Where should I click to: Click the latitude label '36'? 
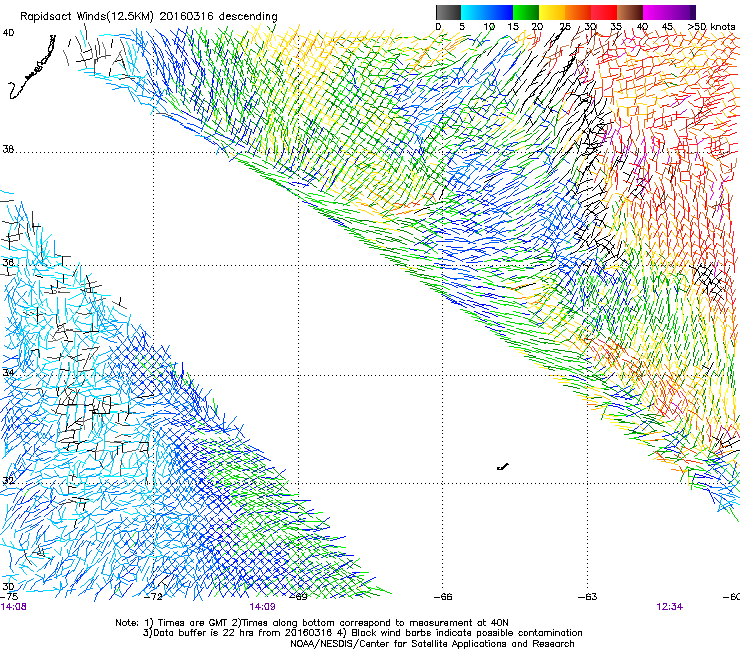click(8, 262)
